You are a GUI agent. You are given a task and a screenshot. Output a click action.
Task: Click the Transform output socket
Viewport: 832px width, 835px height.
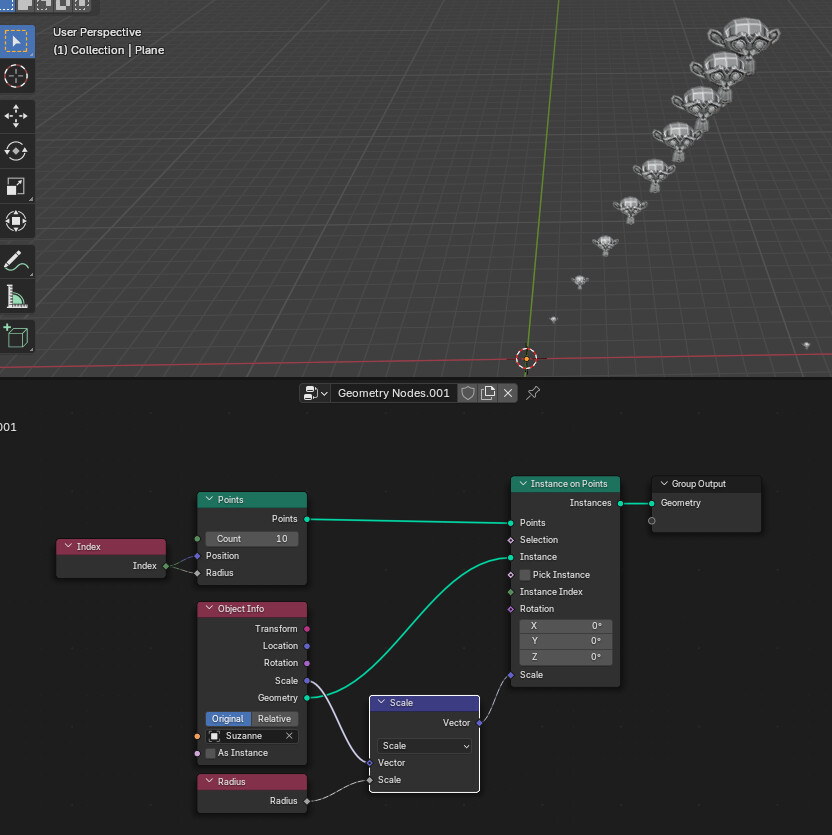[307, 629]
